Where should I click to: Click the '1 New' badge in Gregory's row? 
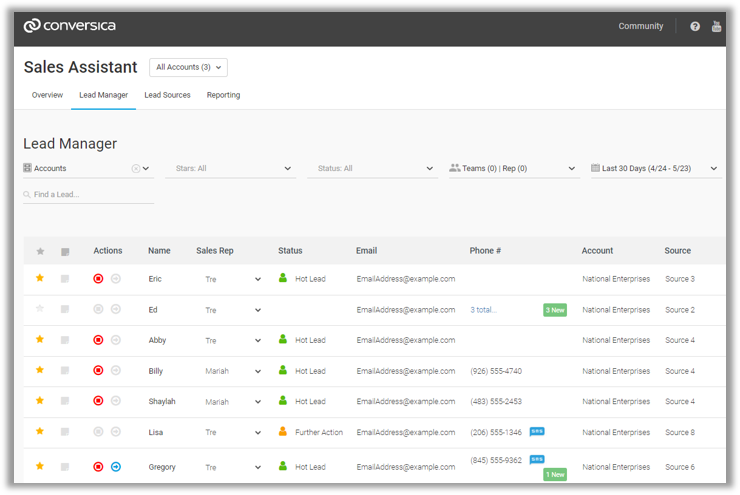point(555,474)
